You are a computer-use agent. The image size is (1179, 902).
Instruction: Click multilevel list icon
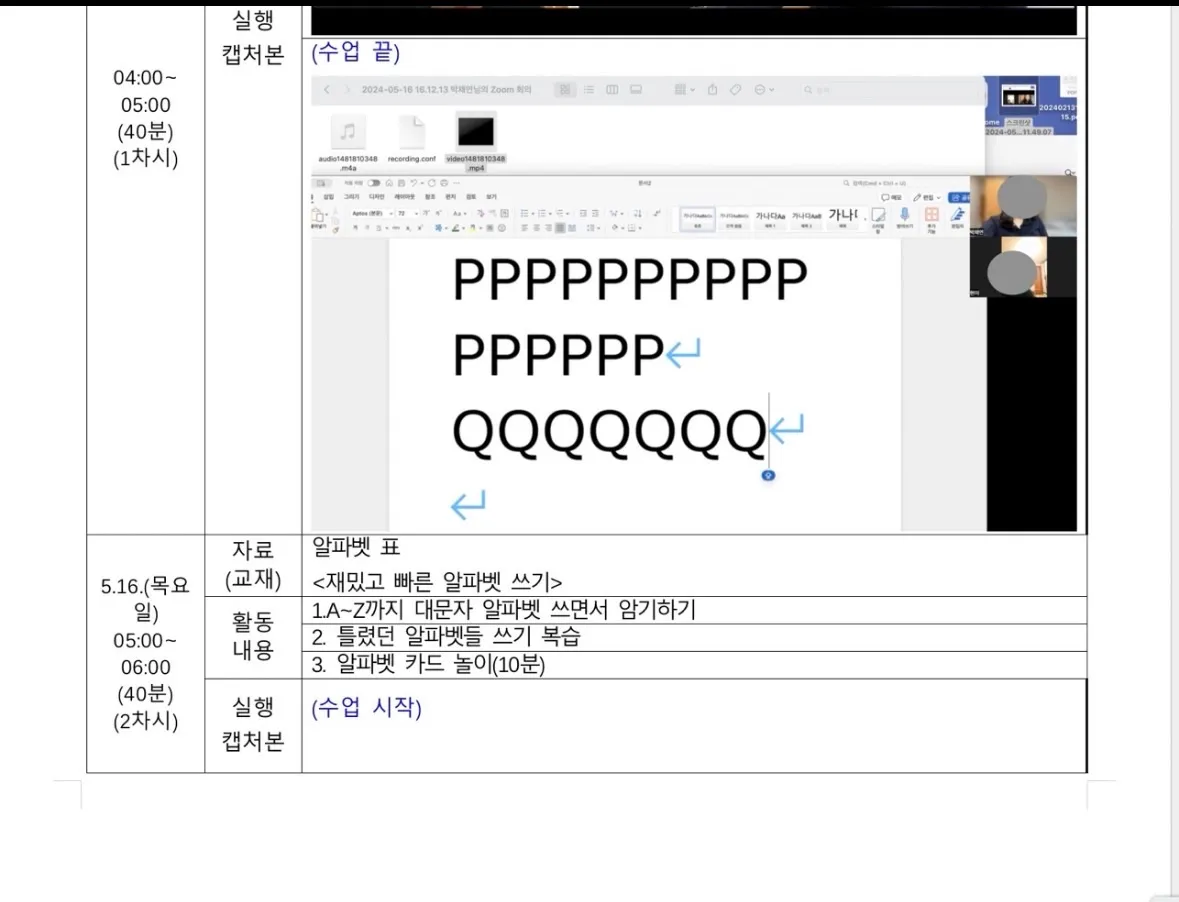click(562, 213)
